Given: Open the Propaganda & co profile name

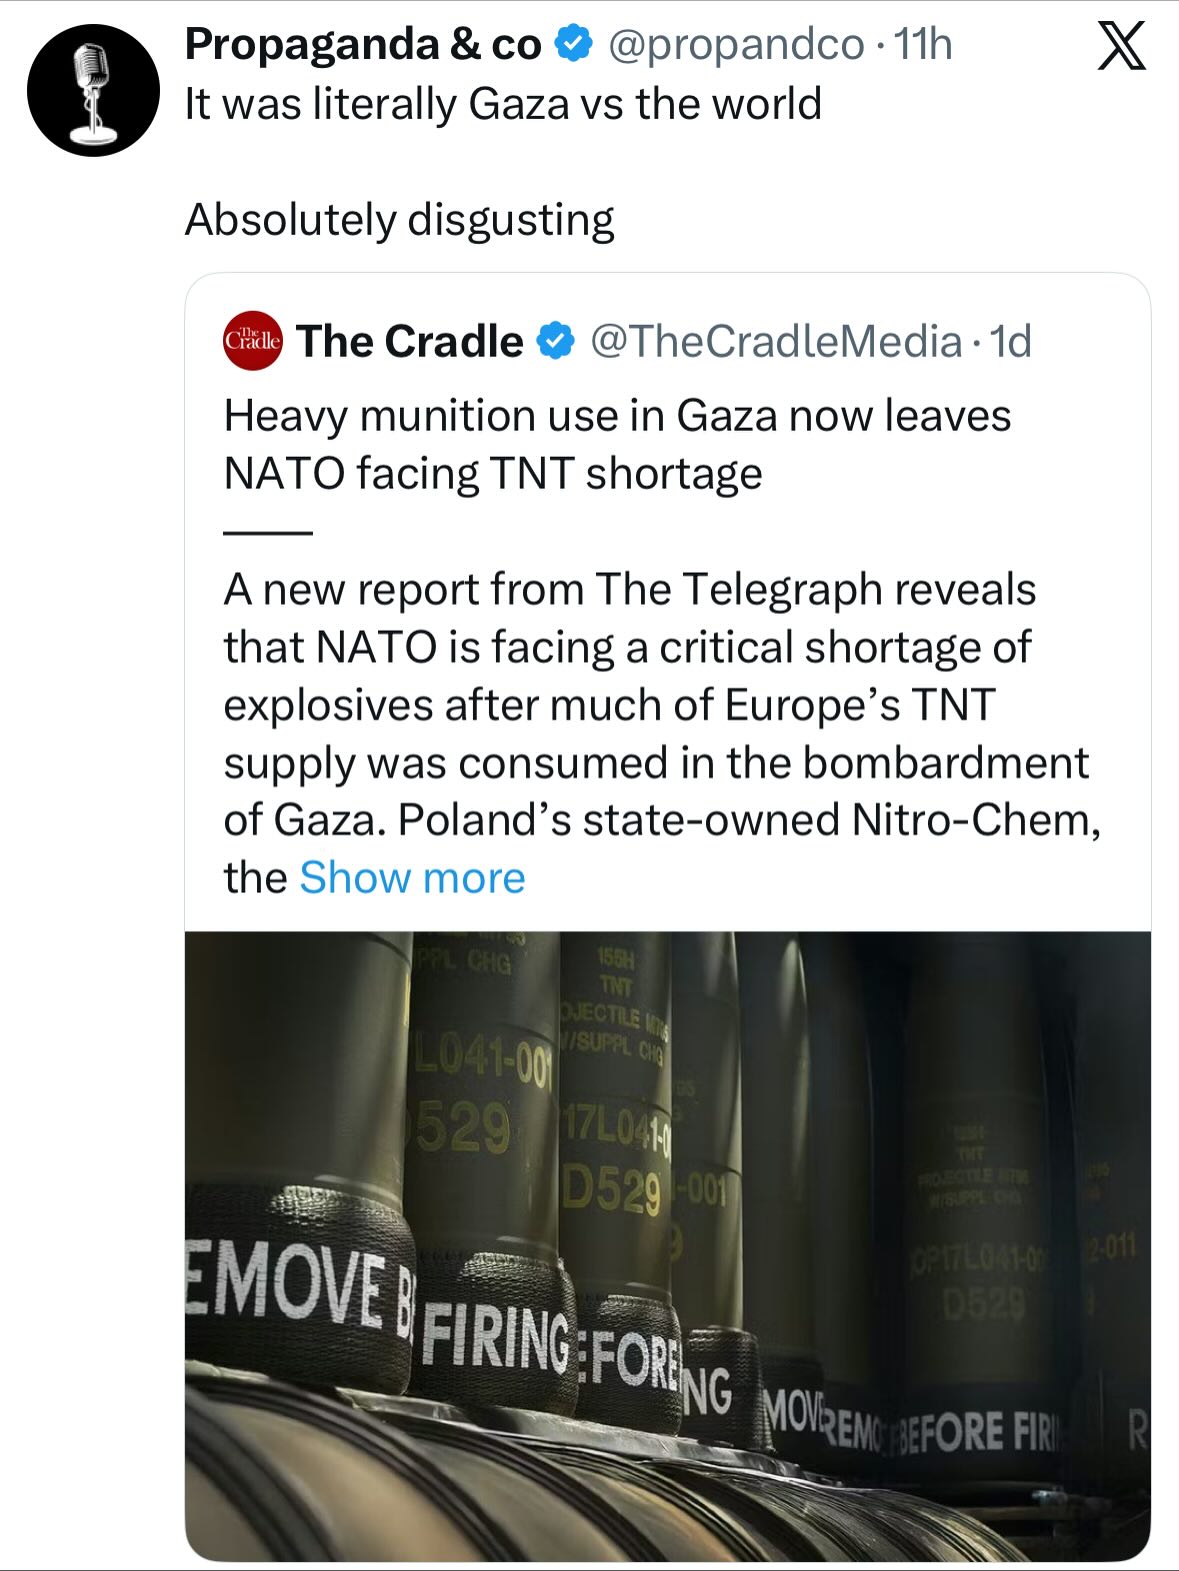Looking at the screenshot, I should coord(363,45).
